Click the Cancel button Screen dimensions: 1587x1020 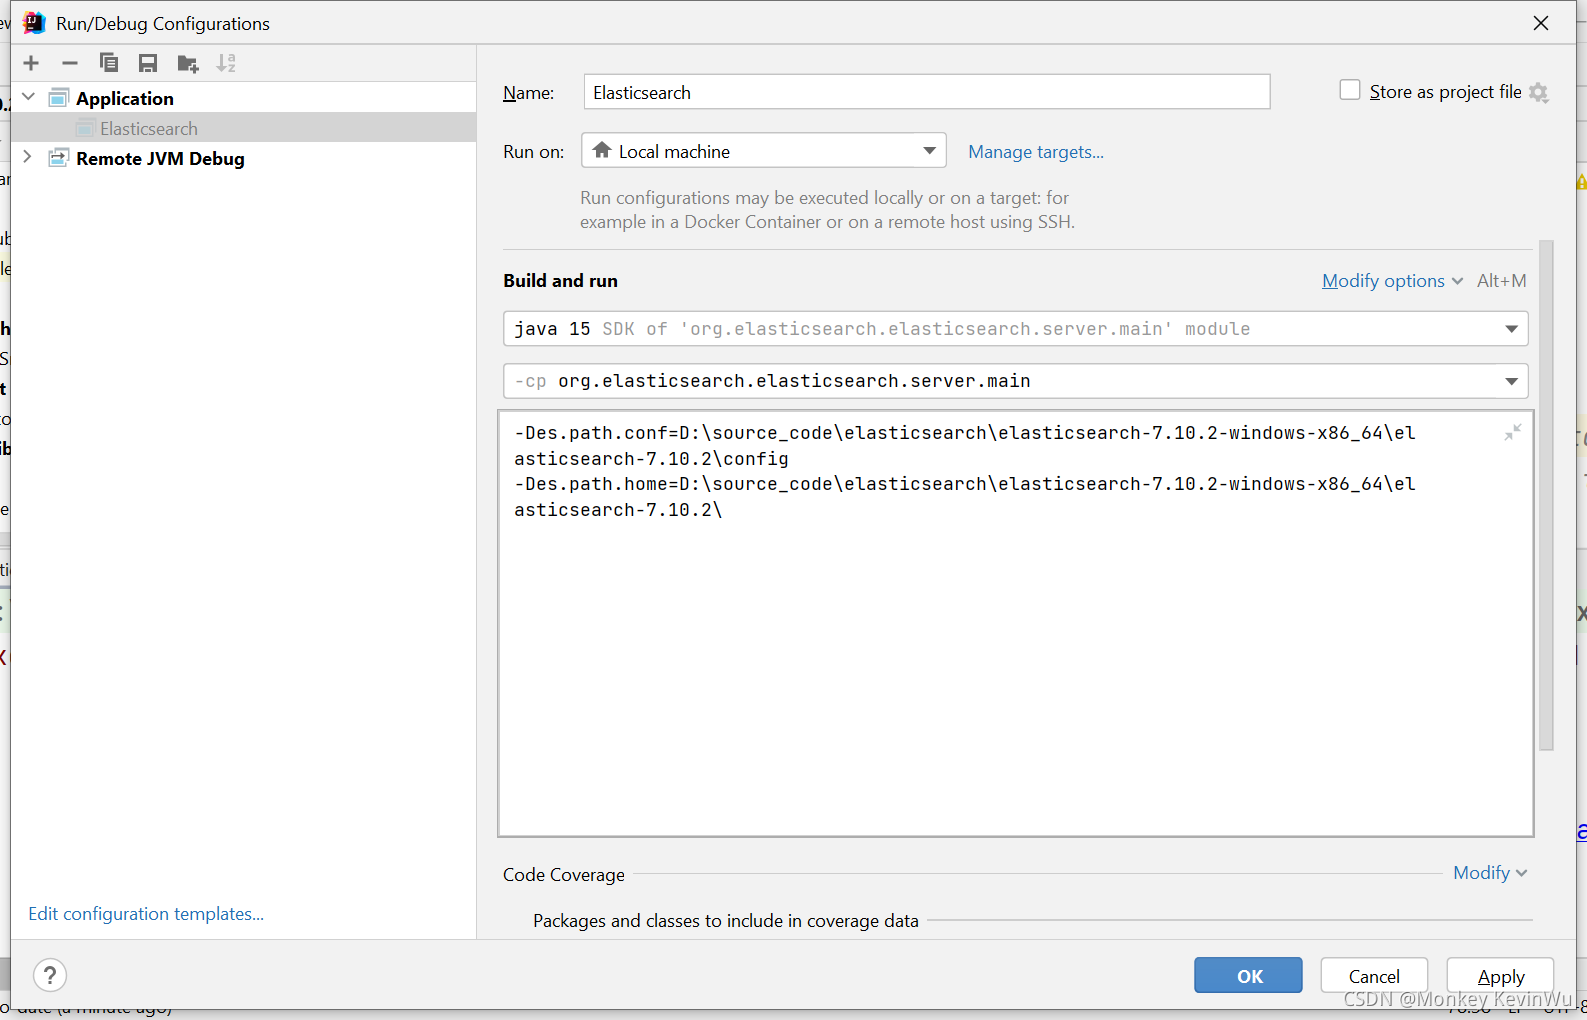point(1374,975)
